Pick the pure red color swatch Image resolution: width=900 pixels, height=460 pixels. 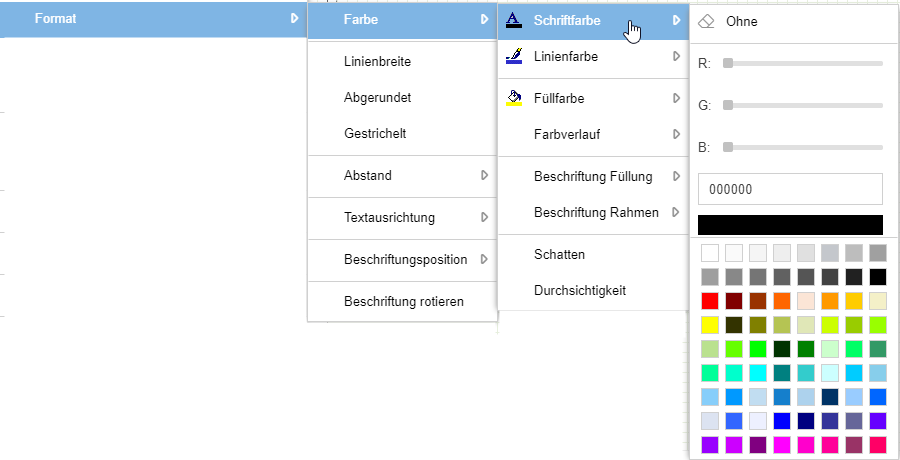tap(710, 301)
